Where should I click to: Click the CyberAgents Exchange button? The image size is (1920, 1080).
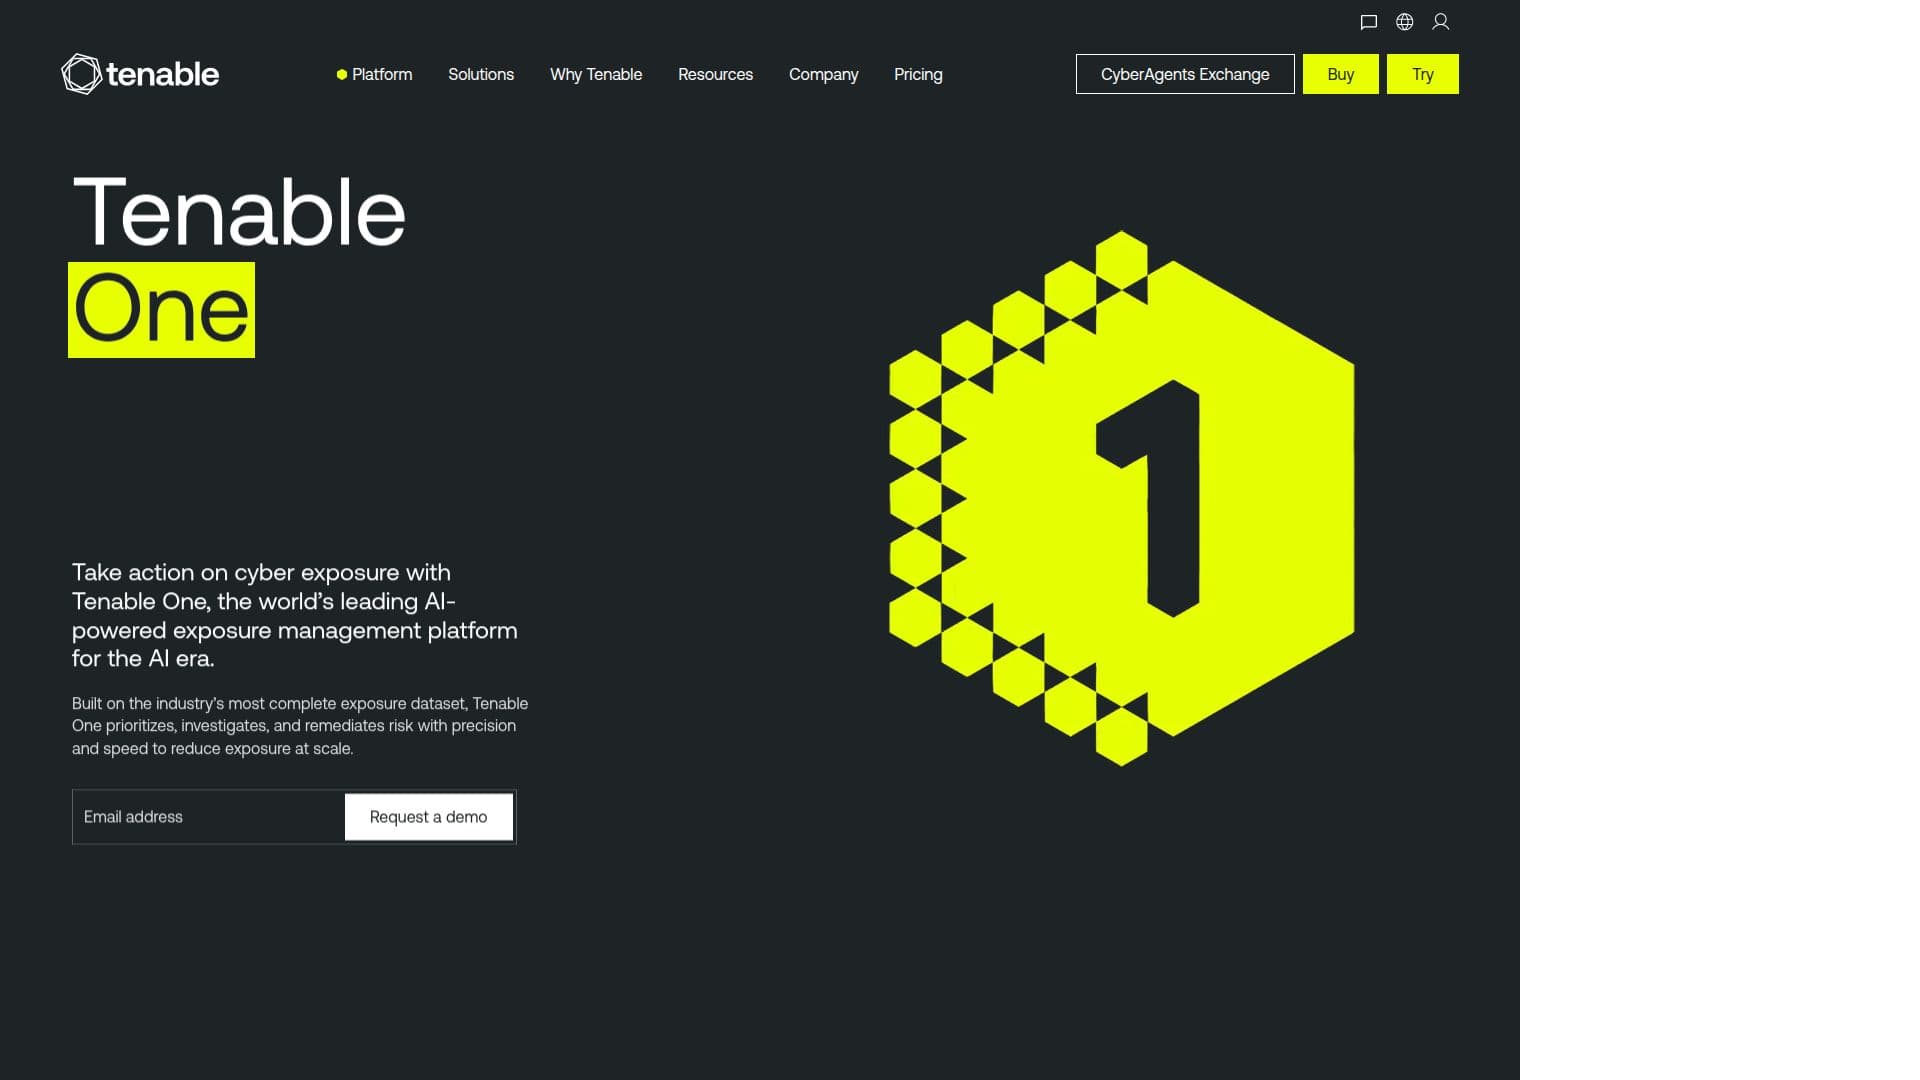pos(1185,74)
